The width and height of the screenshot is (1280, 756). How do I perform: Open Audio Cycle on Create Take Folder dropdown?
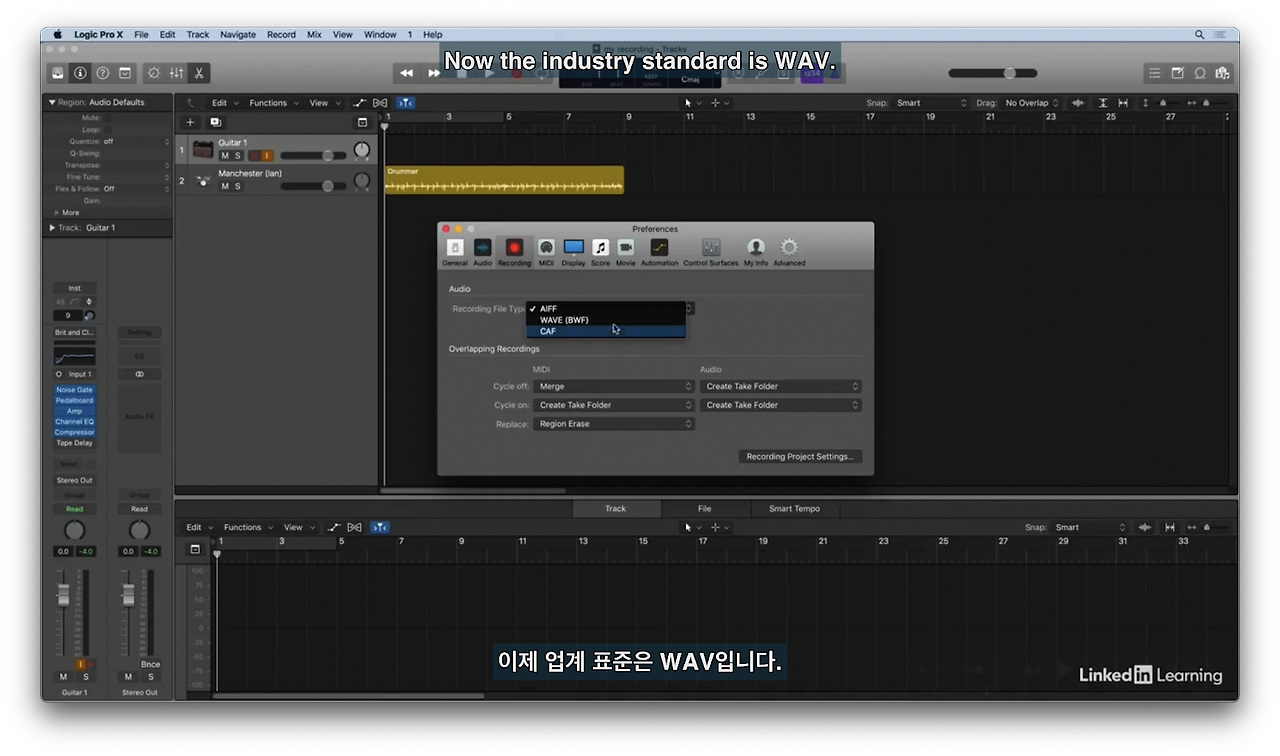(781, 405)
